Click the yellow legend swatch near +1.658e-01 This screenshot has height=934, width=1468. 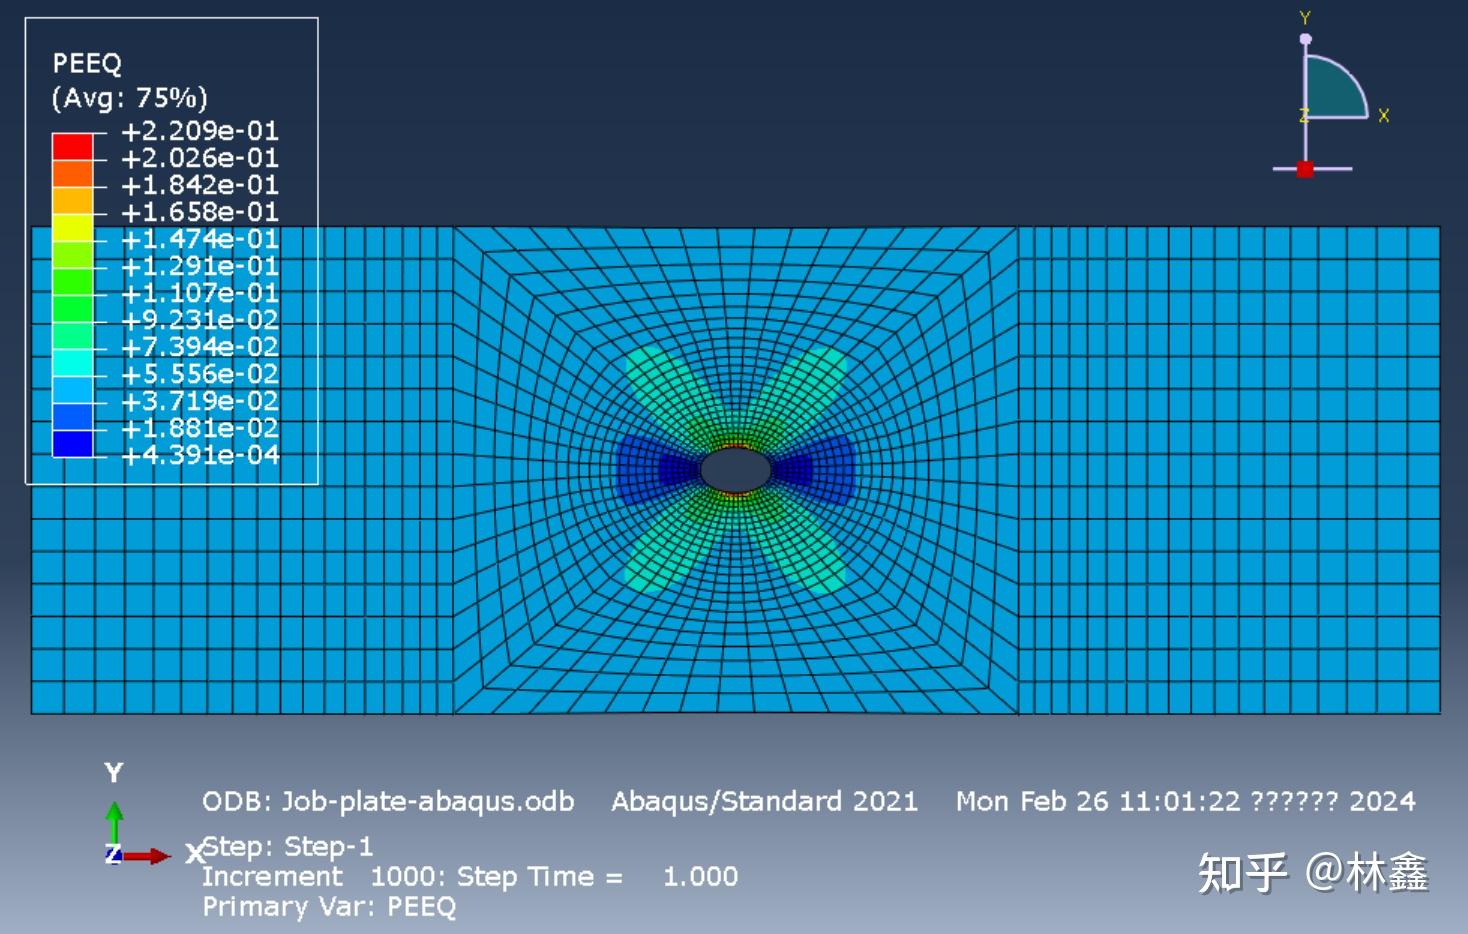point(73,227)
